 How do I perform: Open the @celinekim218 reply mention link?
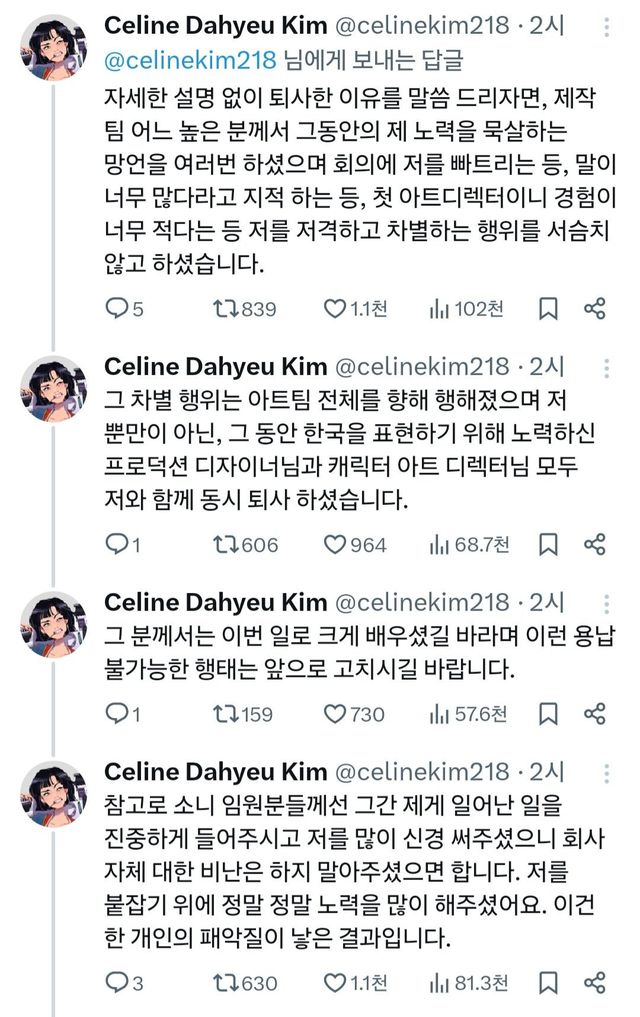click(189, 60)
